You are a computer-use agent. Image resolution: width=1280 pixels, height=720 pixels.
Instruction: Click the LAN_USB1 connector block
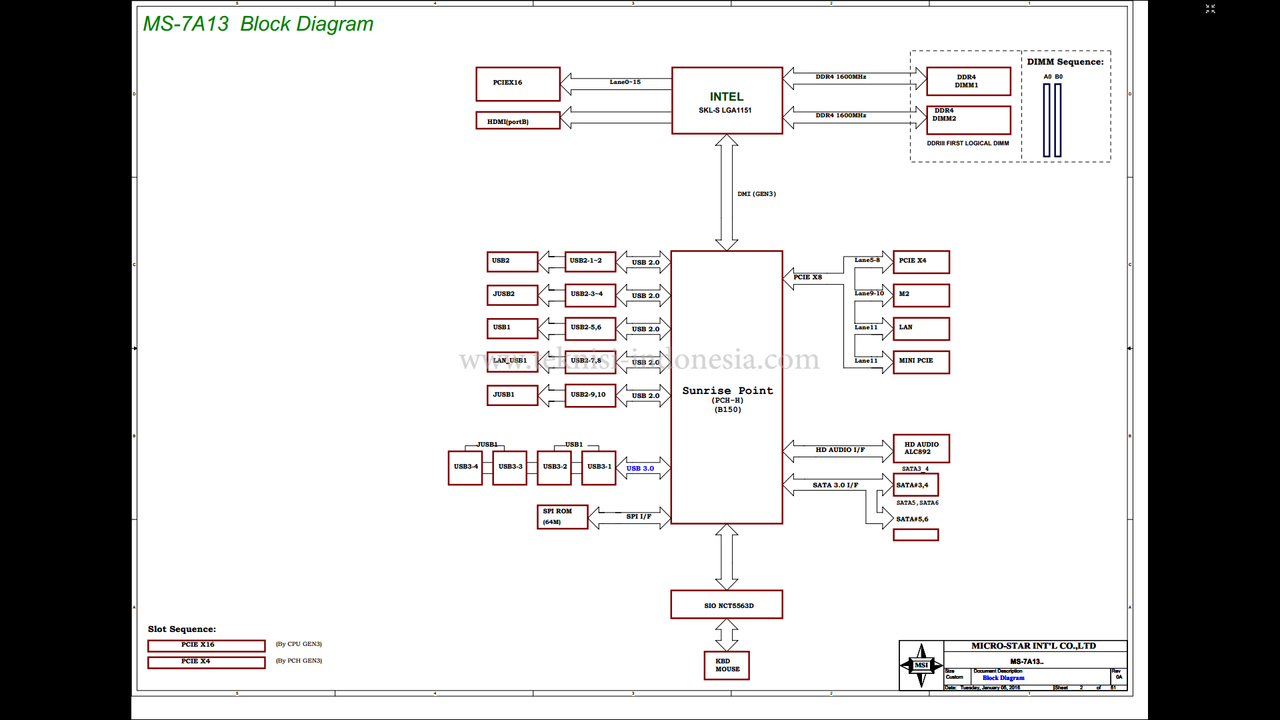click(512, 361)
